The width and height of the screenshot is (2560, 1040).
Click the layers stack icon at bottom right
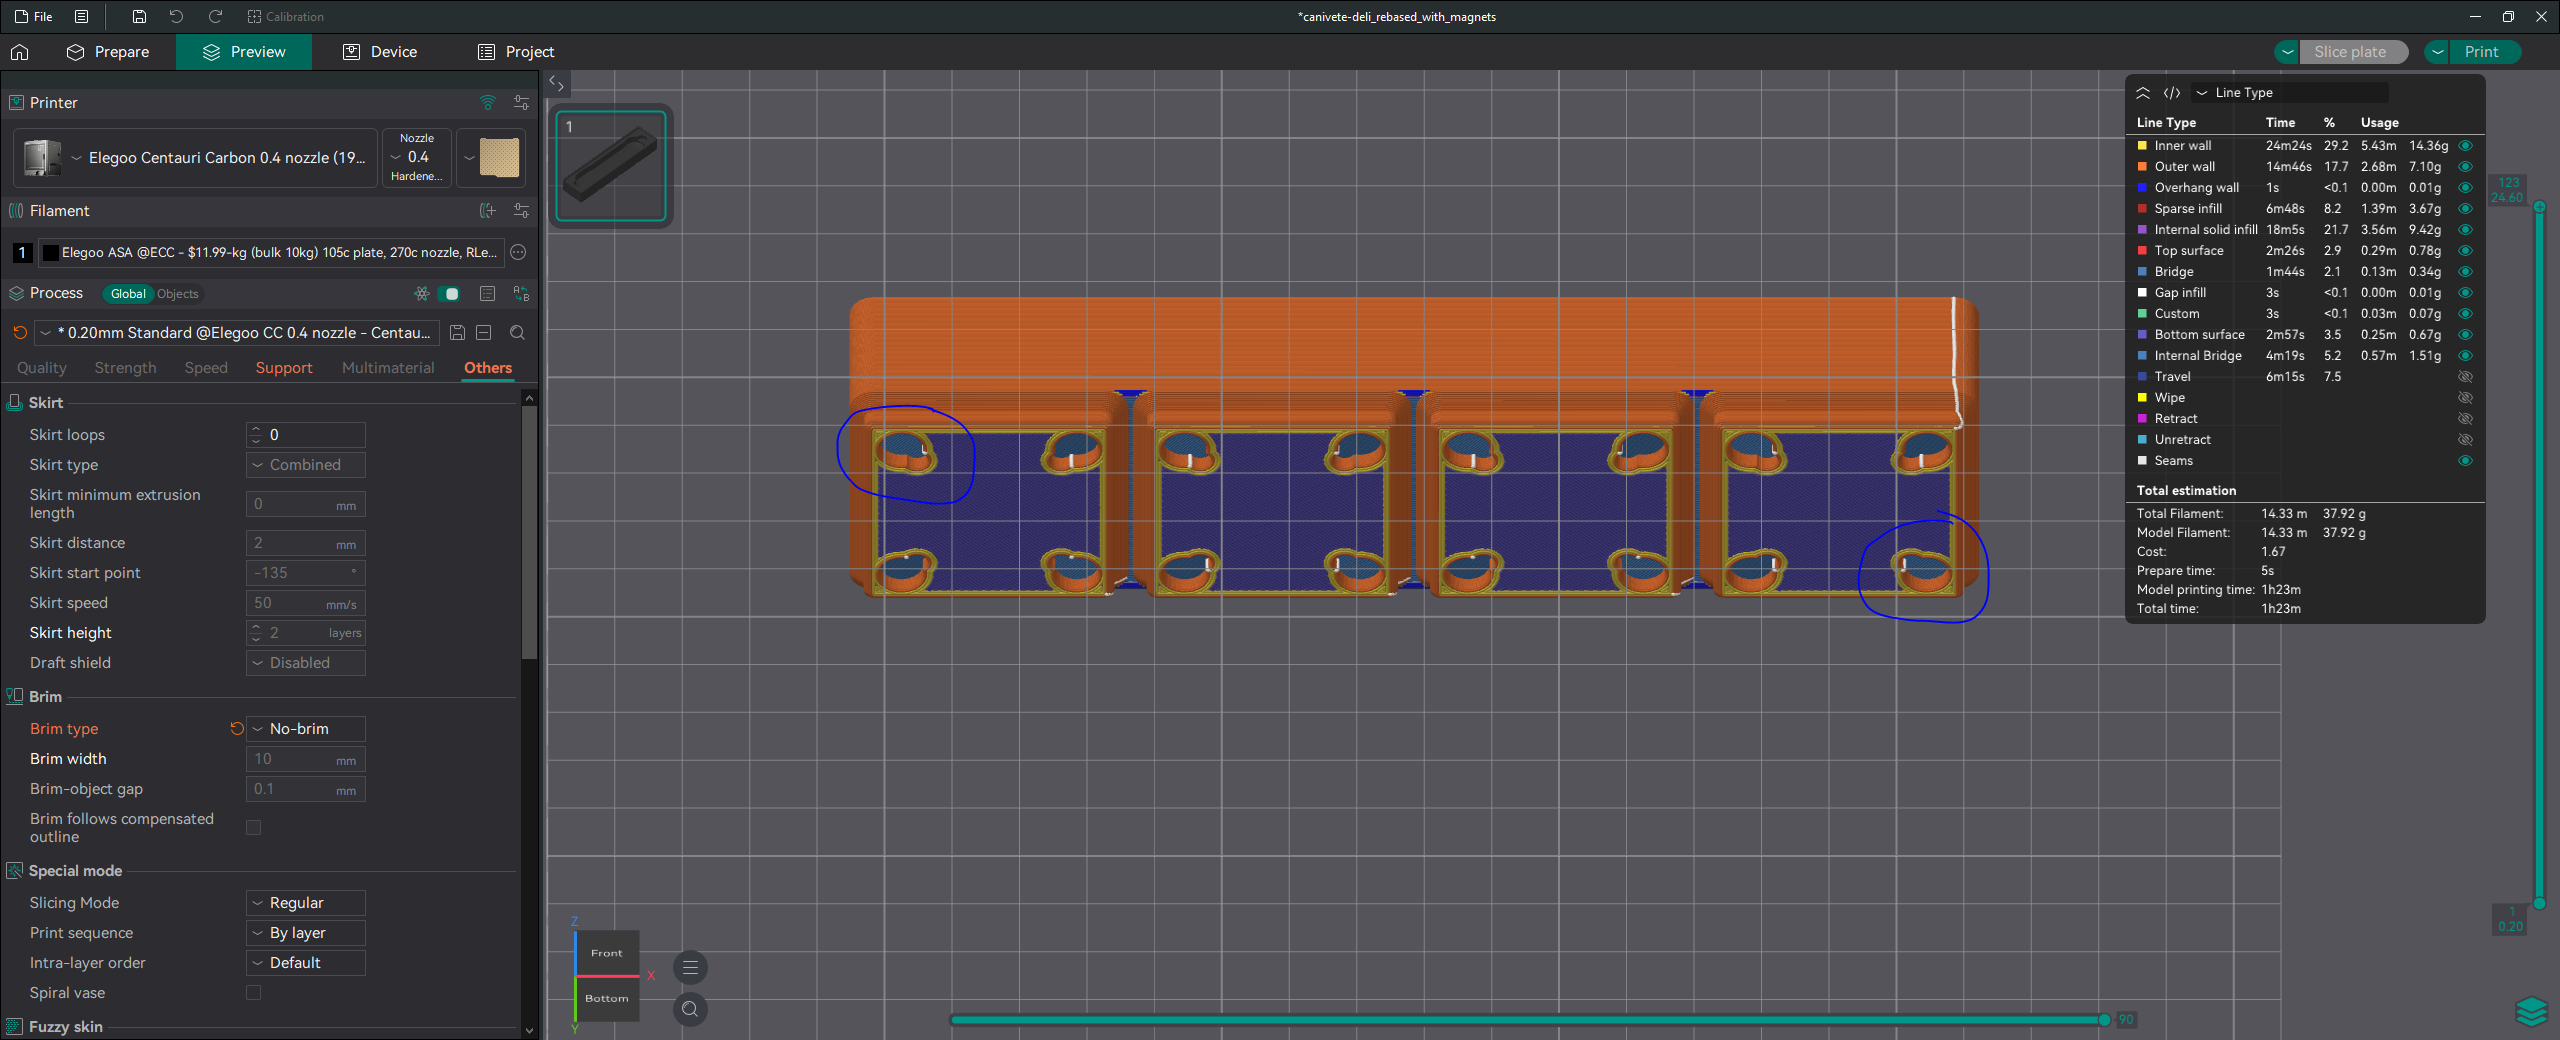tap(2531, 1012)
